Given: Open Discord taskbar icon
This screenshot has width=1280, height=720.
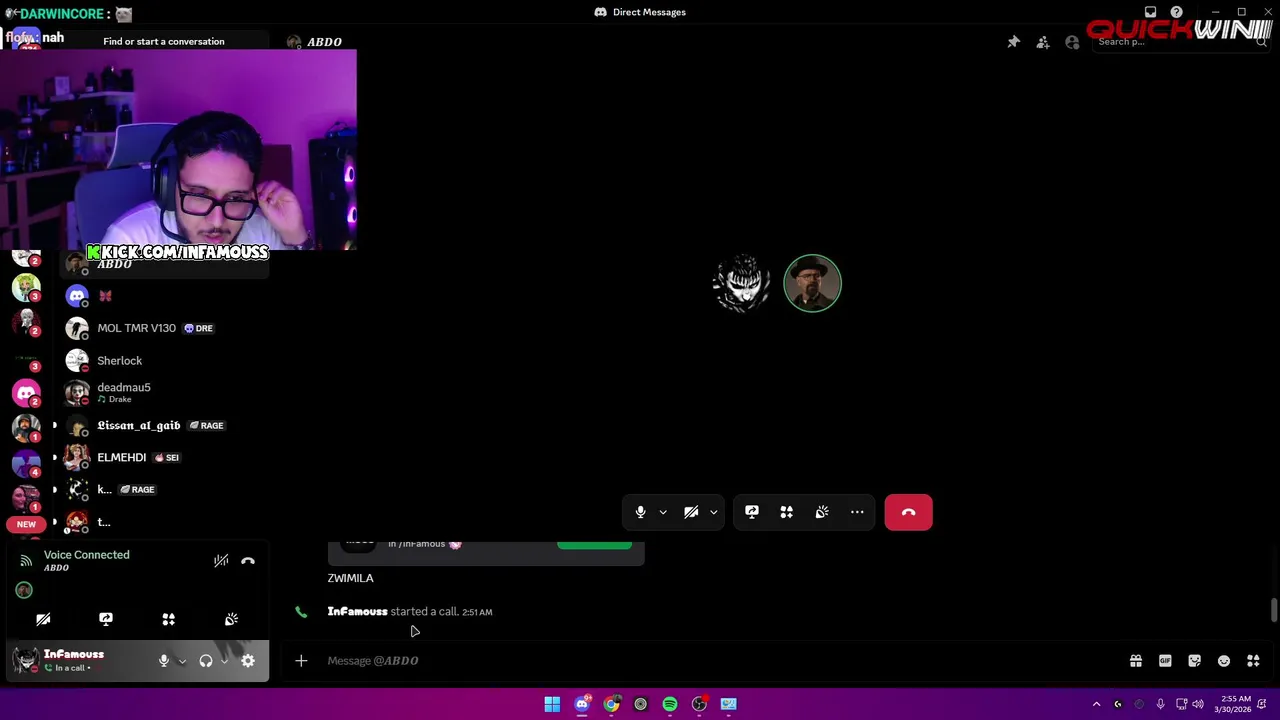Looking at the screenshot, I should 582,704.
